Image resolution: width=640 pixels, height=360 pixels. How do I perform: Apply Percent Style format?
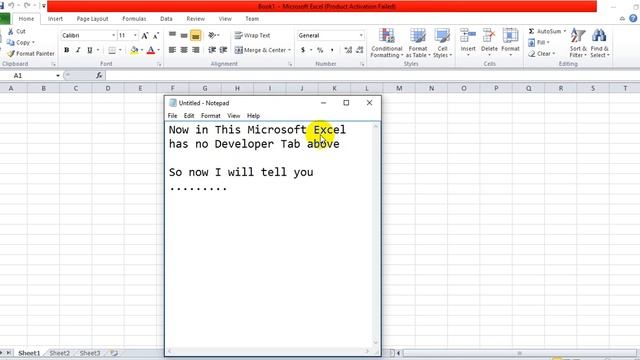[320, 50]
